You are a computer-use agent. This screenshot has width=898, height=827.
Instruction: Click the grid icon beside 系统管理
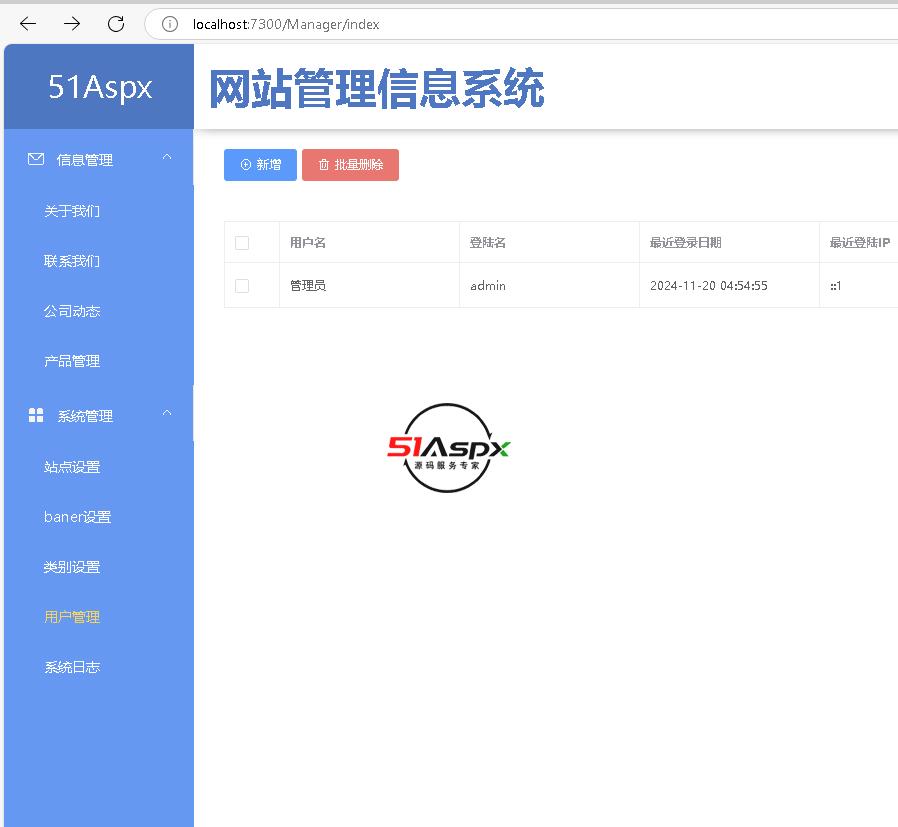[x=36, y=416]
